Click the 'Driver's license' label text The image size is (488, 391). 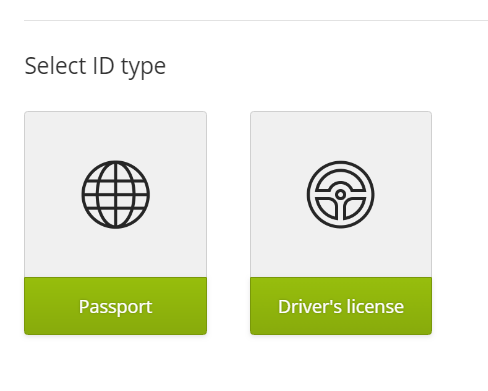pyautogui.click(x=341, y=306)
